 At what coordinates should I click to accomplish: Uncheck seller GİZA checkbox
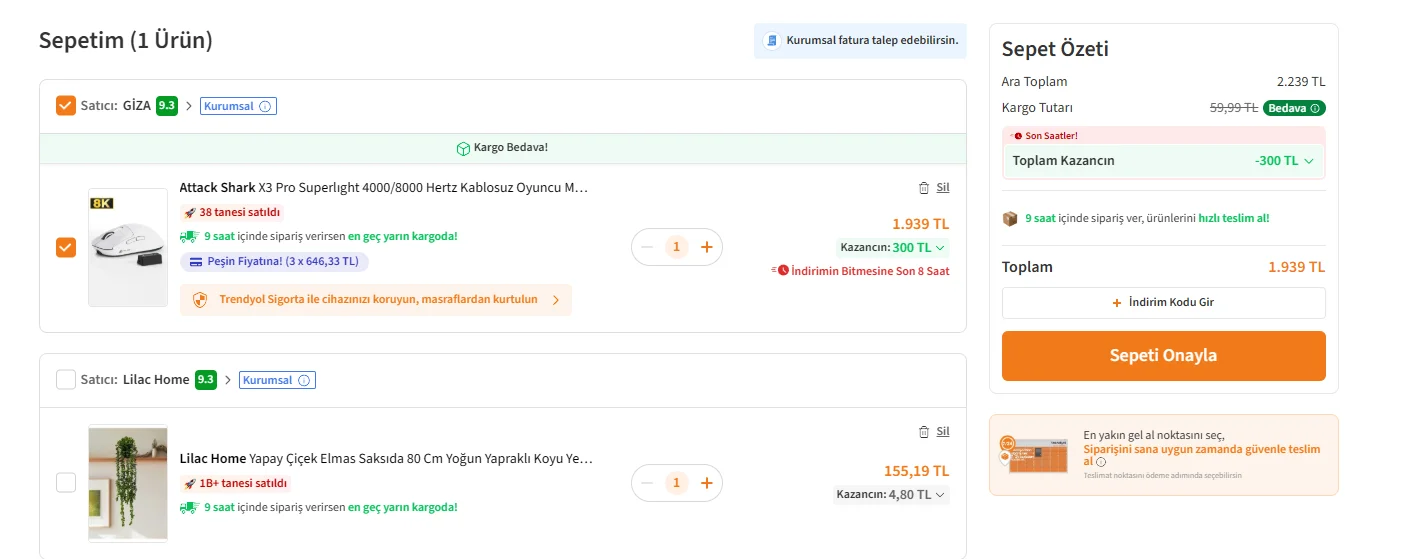pyautogui.click(x=66, y=105)
